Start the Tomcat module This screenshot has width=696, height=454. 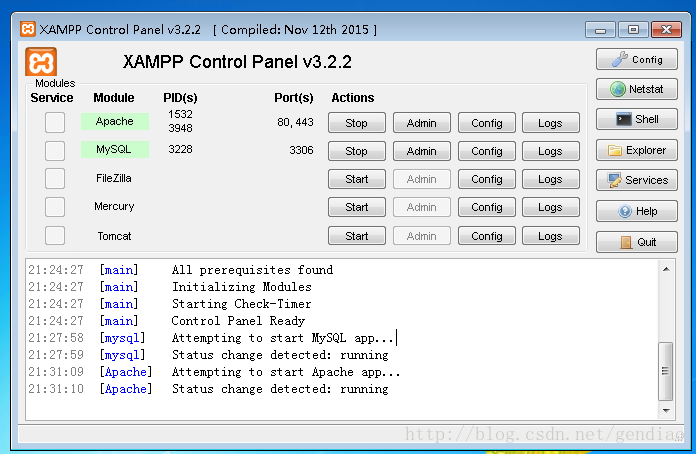[356, 236]
